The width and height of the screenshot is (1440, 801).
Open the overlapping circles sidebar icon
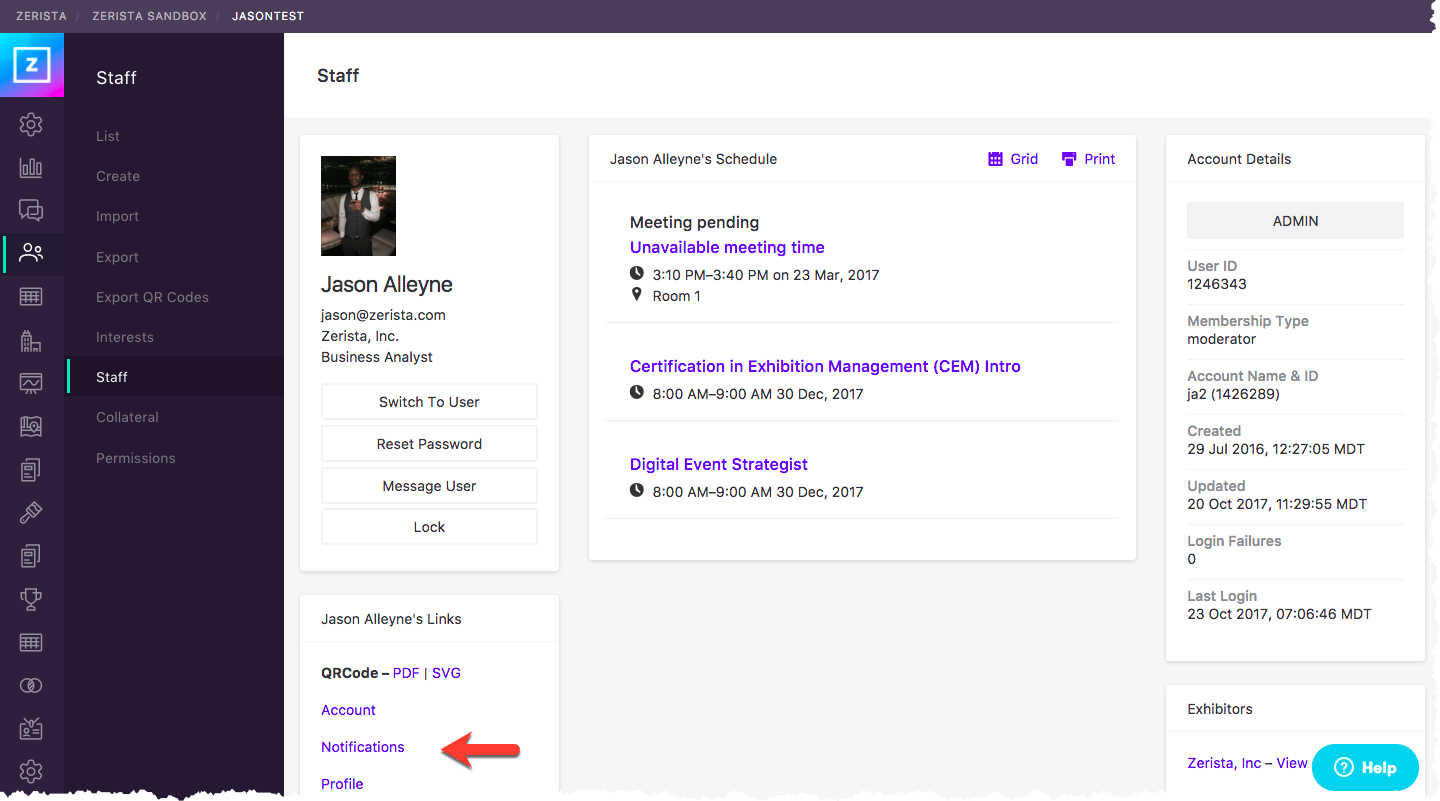coord(31,685)
